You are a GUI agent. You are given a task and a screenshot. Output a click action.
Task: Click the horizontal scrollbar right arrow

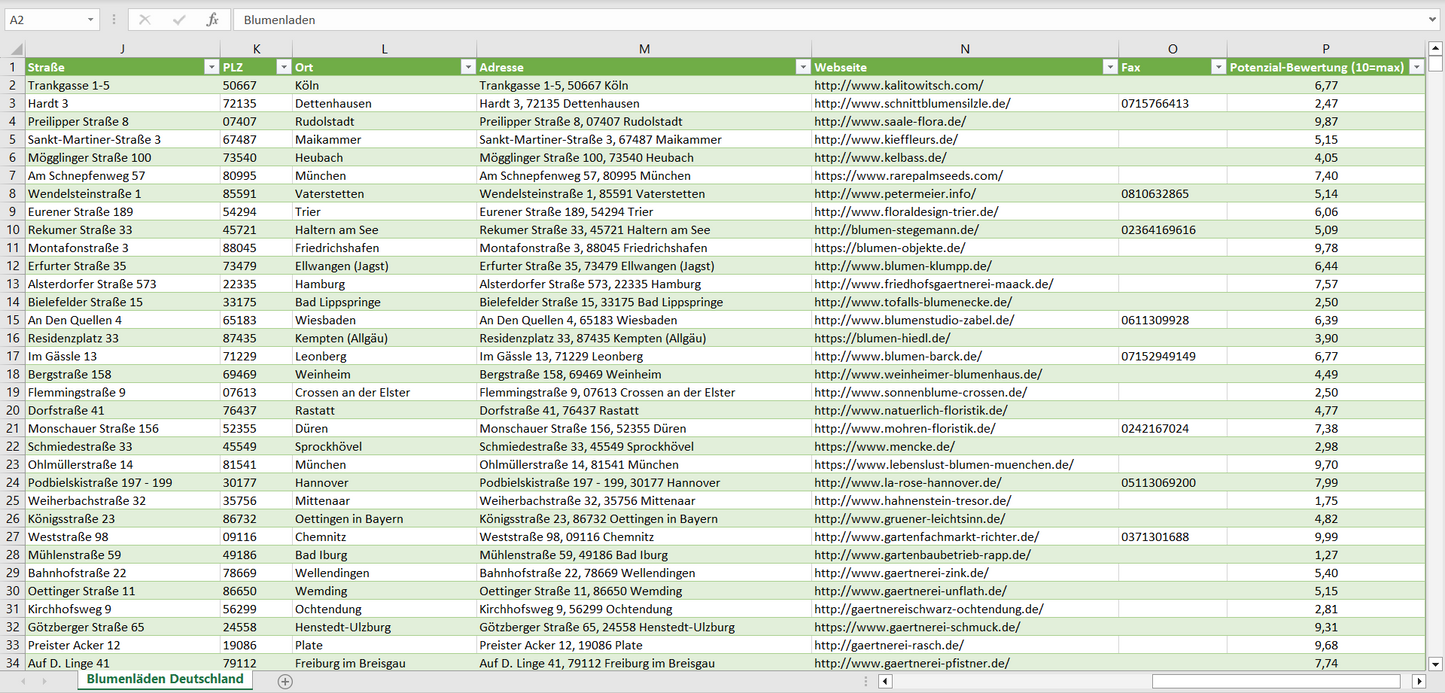click(1418, 681)
